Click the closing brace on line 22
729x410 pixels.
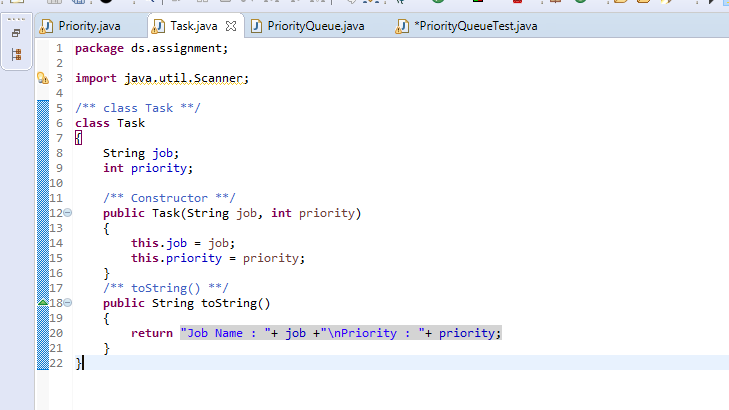(x=78, y=363)
